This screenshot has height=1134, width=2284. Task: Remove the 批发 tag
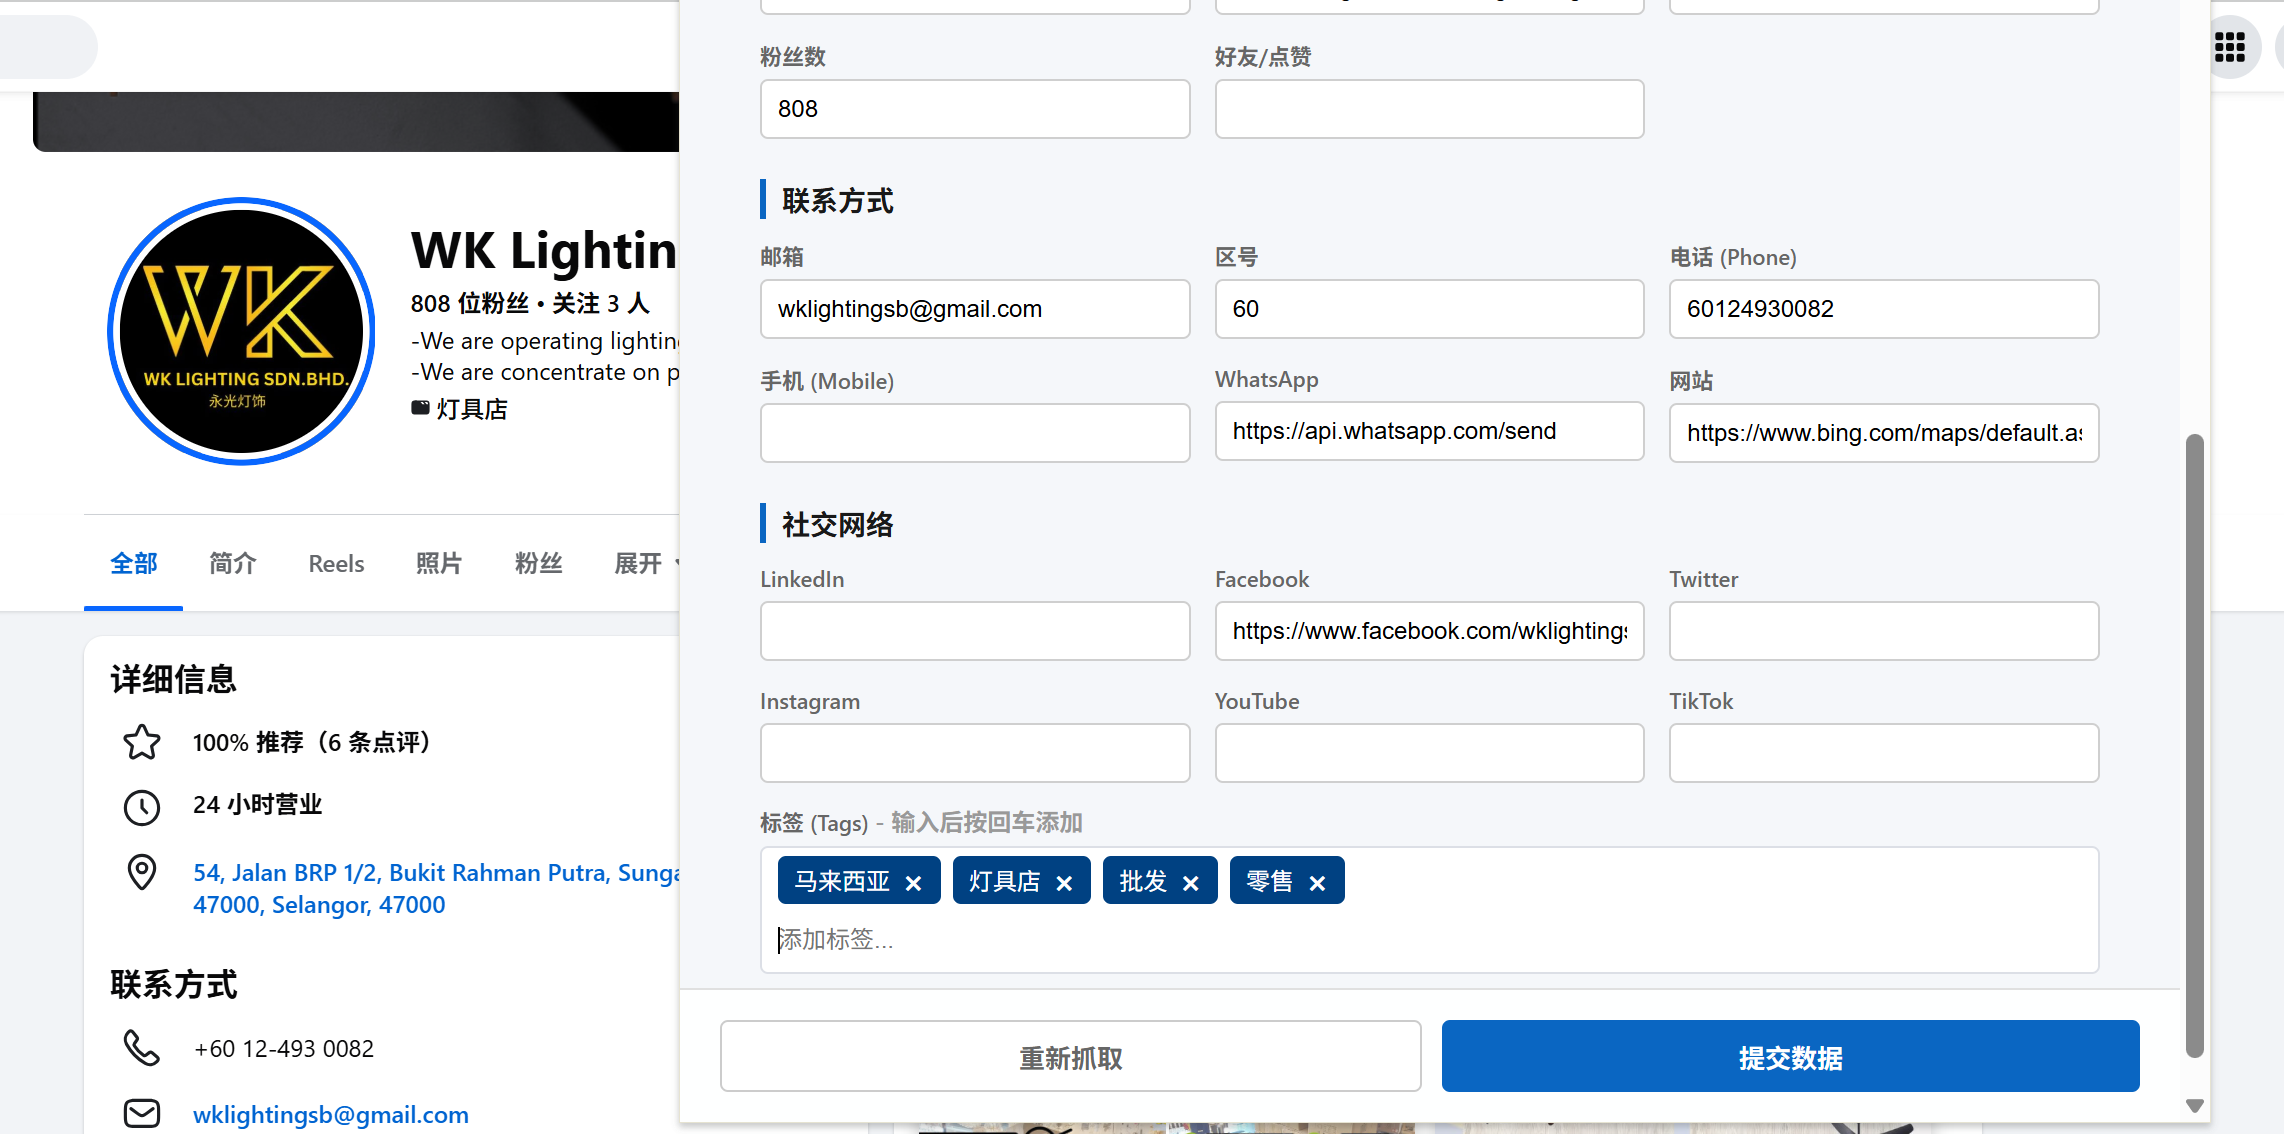[x=1190, y=883]
